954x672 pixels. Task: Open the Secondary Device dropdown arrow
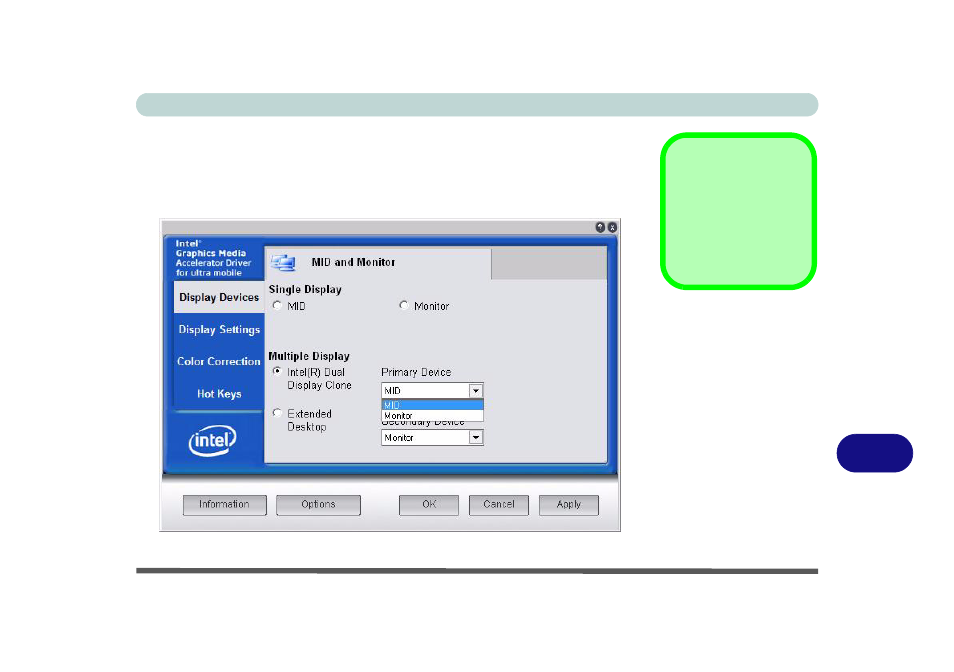(476, 437)
